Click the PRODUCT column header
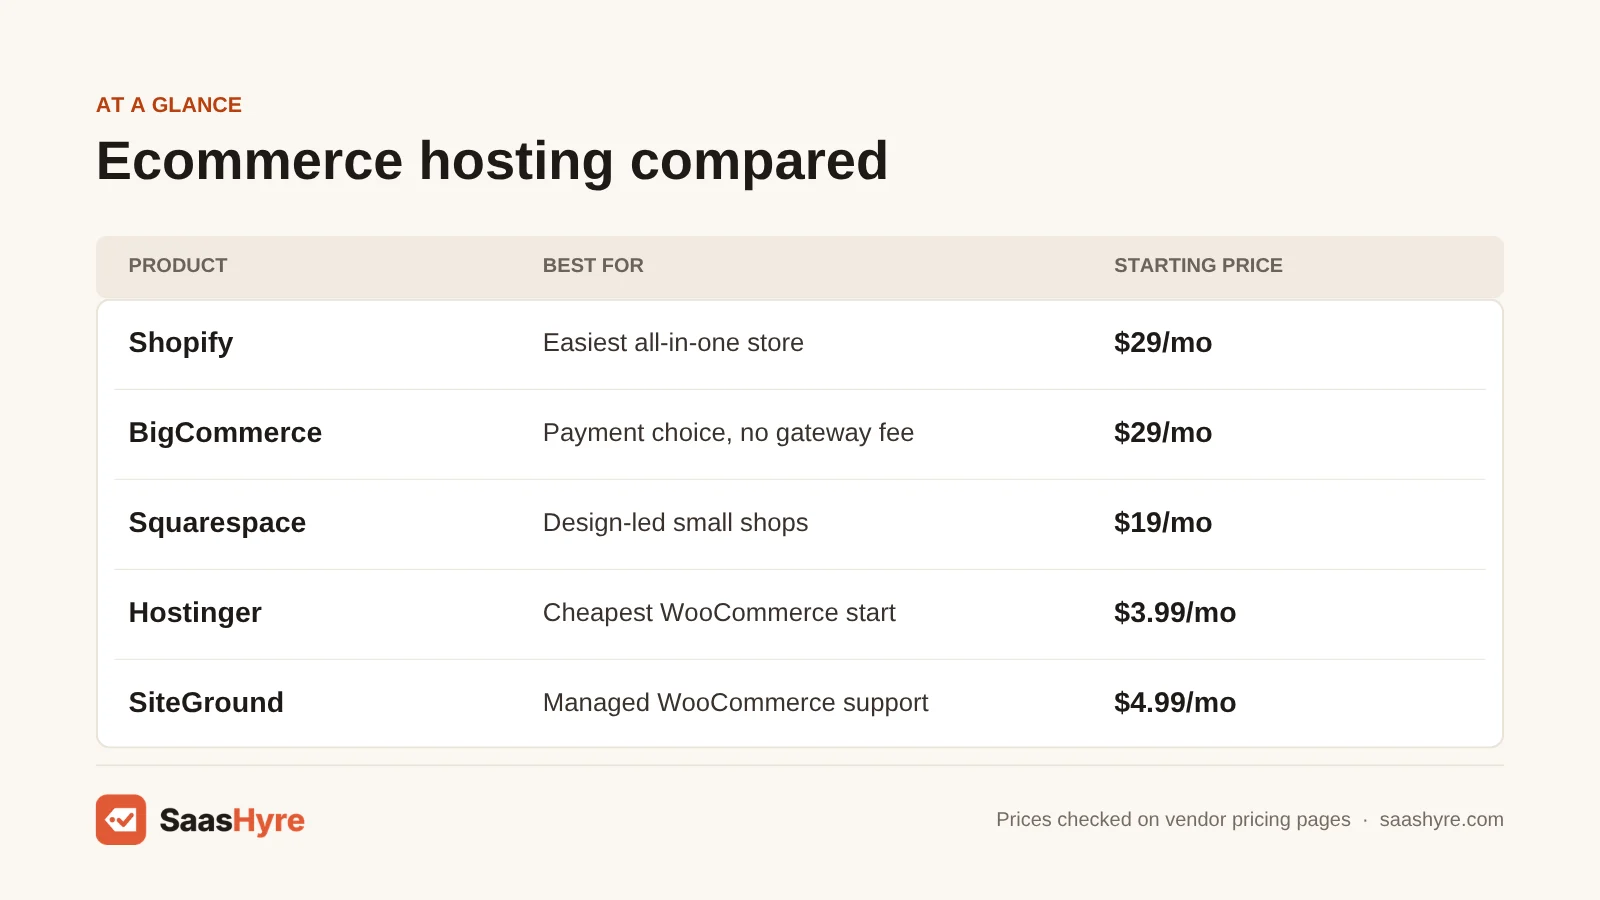 pyautogui.click(x=178, y=265)
